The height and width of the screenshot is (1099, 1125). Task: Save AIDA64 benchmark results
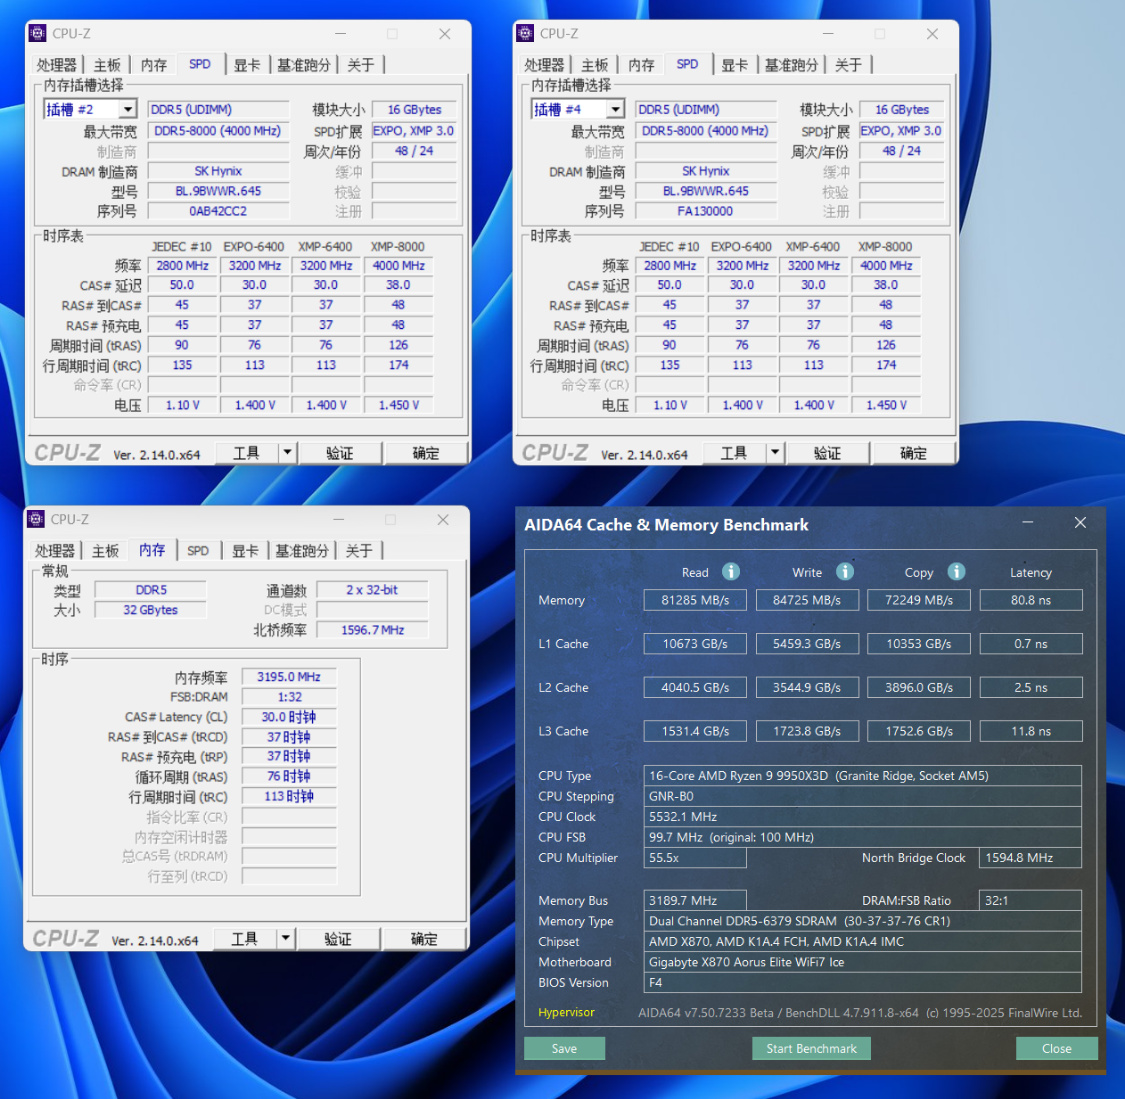[x=564, y=1048]
